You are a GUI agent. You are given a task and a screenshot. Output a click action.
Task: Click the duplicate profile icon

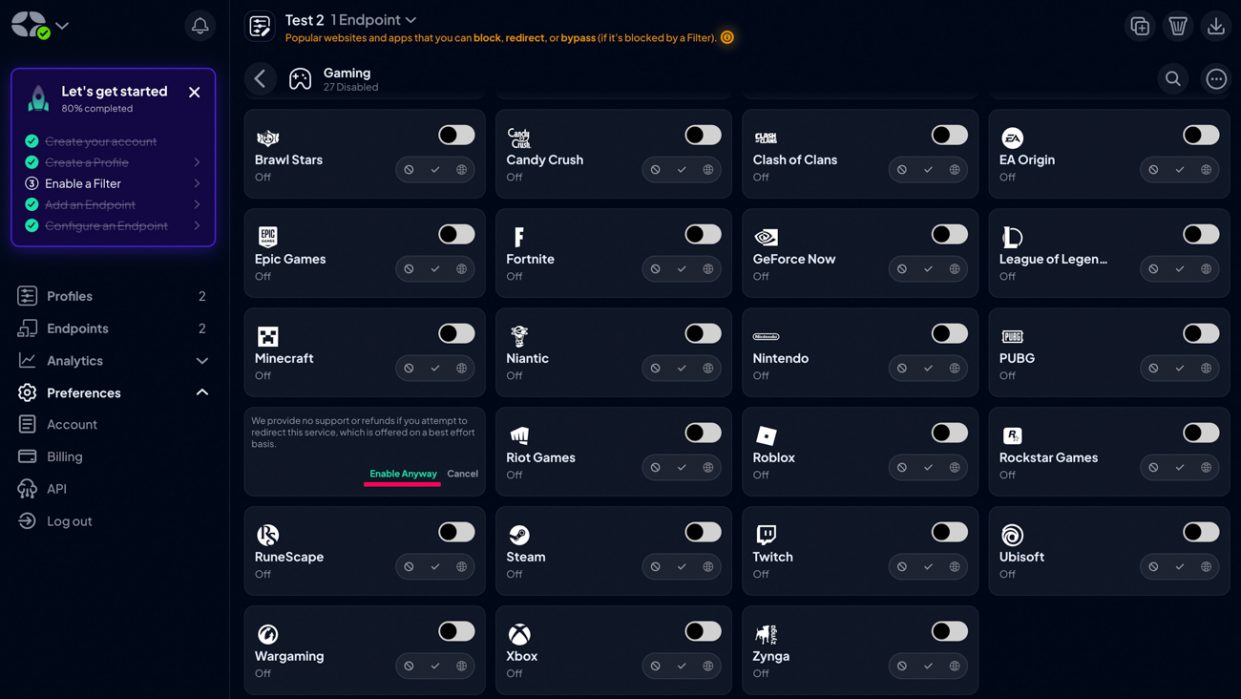[1140, 26]
